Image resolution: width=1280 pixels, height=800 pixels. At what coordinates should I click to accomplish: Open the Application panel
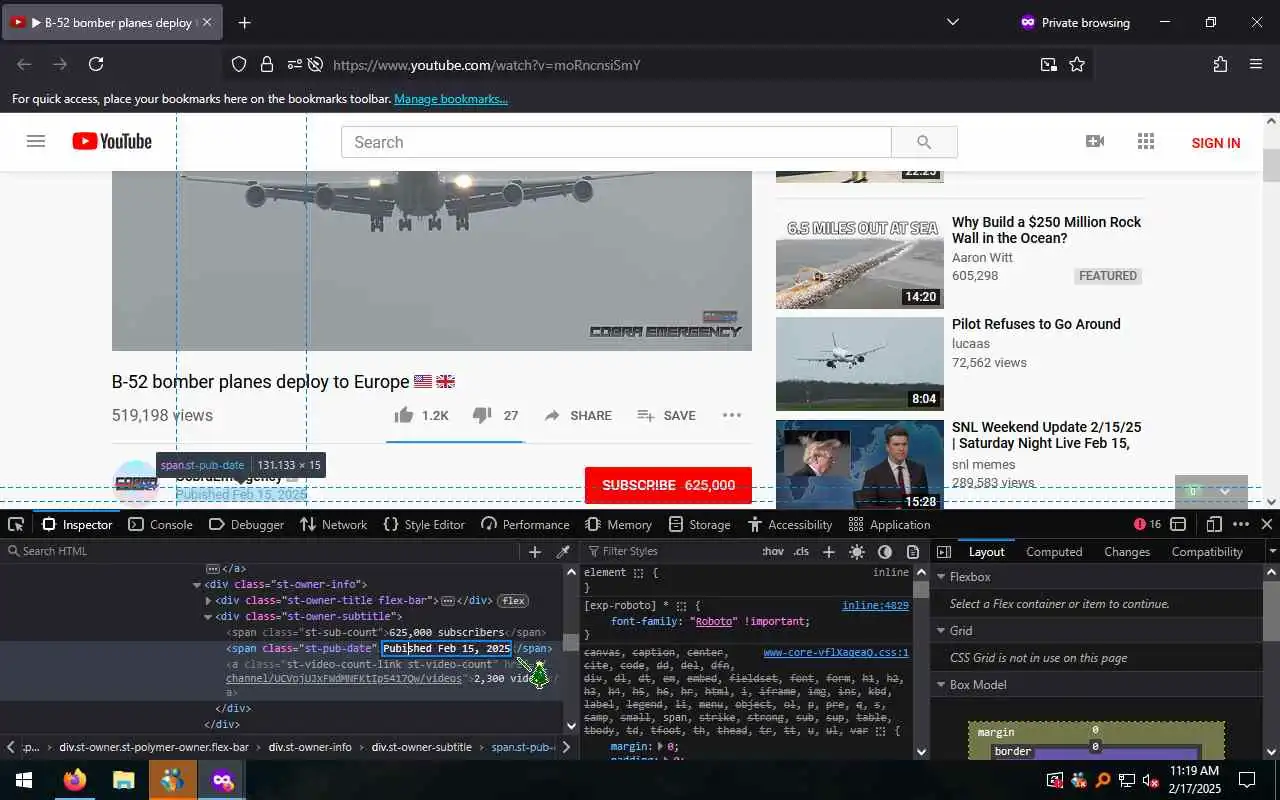(x=889, y=524)
